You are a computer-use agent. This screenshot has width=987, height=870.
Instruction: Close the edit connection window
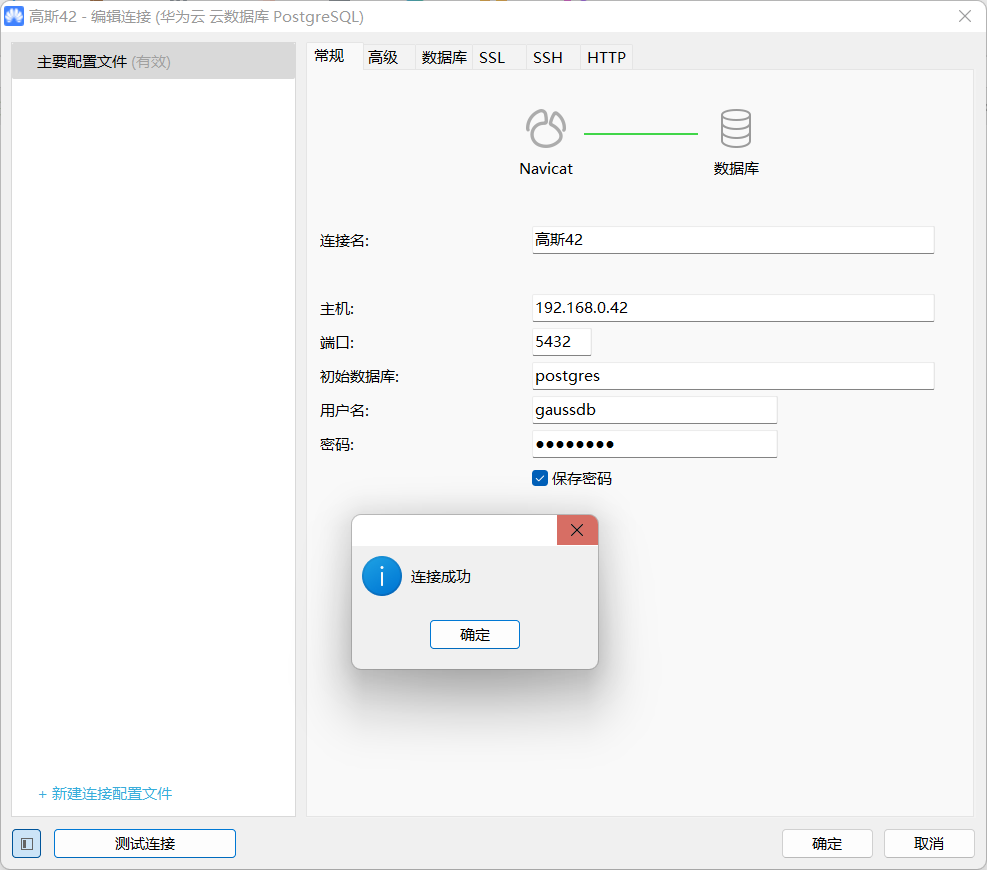pos(964,16)
